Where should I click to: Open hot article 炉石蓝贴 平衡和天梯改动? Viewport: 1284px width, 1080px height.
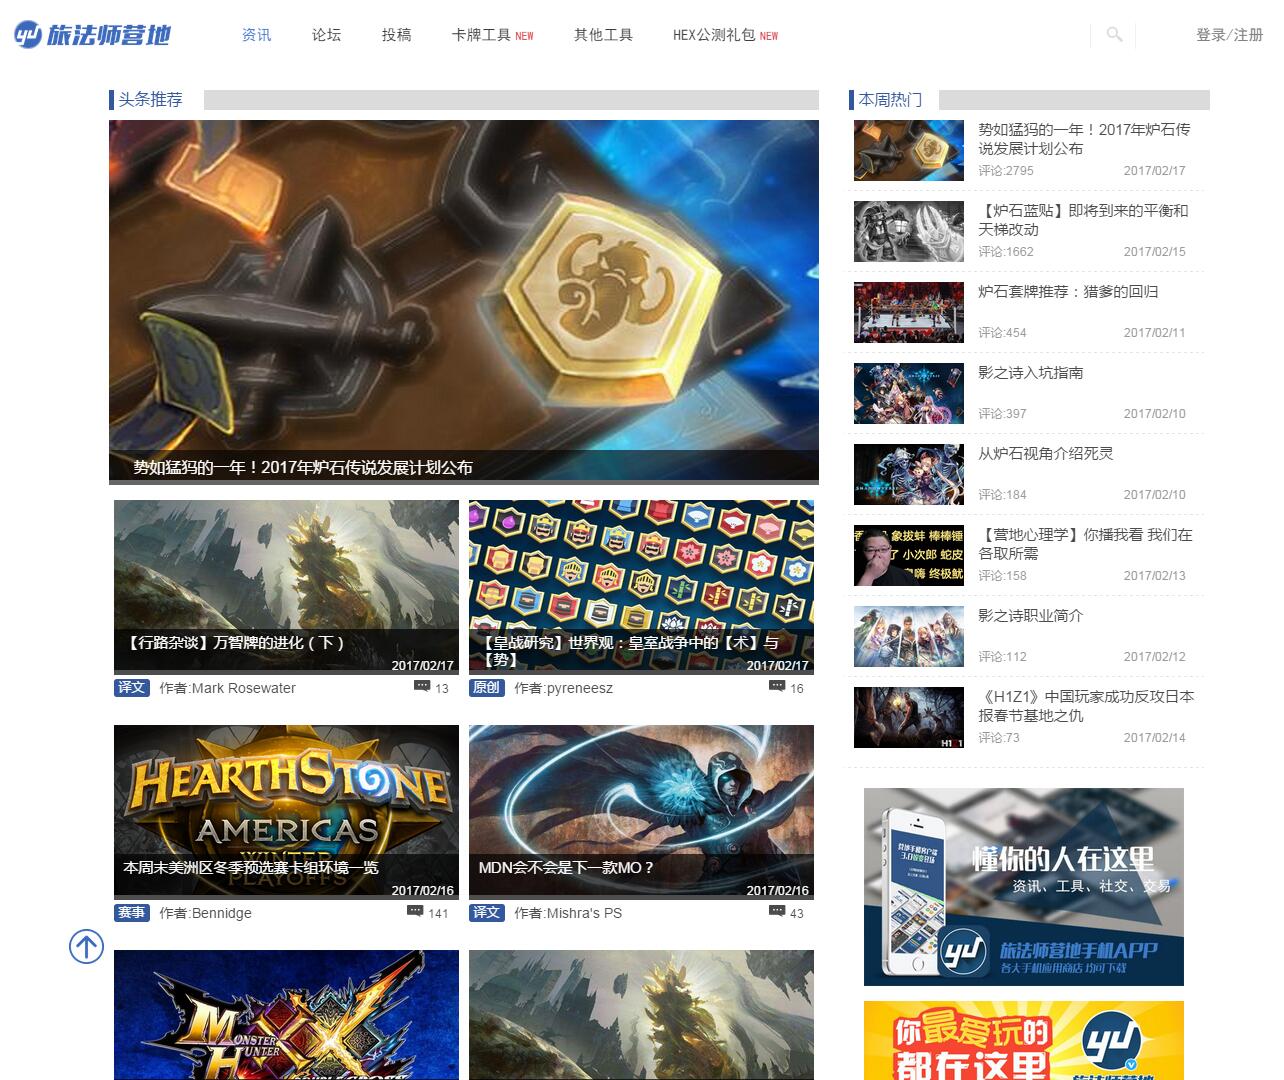(x=1083, y=220)
